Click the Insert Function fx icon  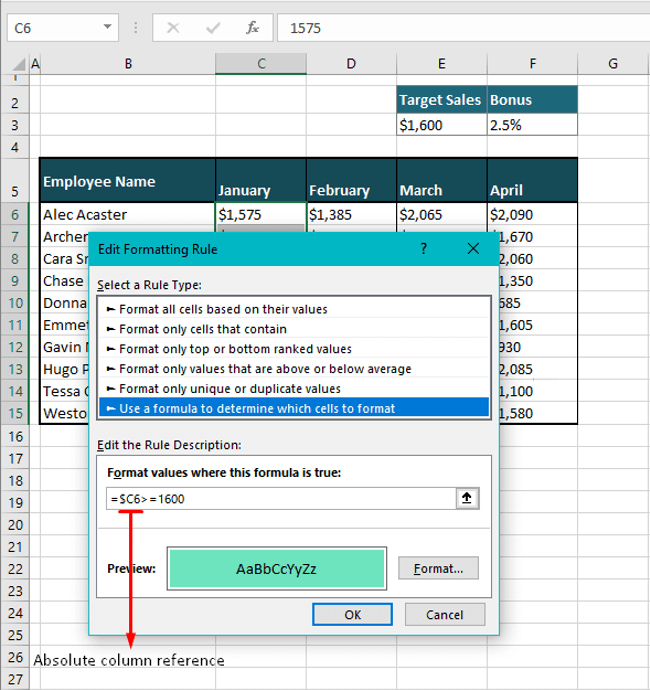click(252, 28)
